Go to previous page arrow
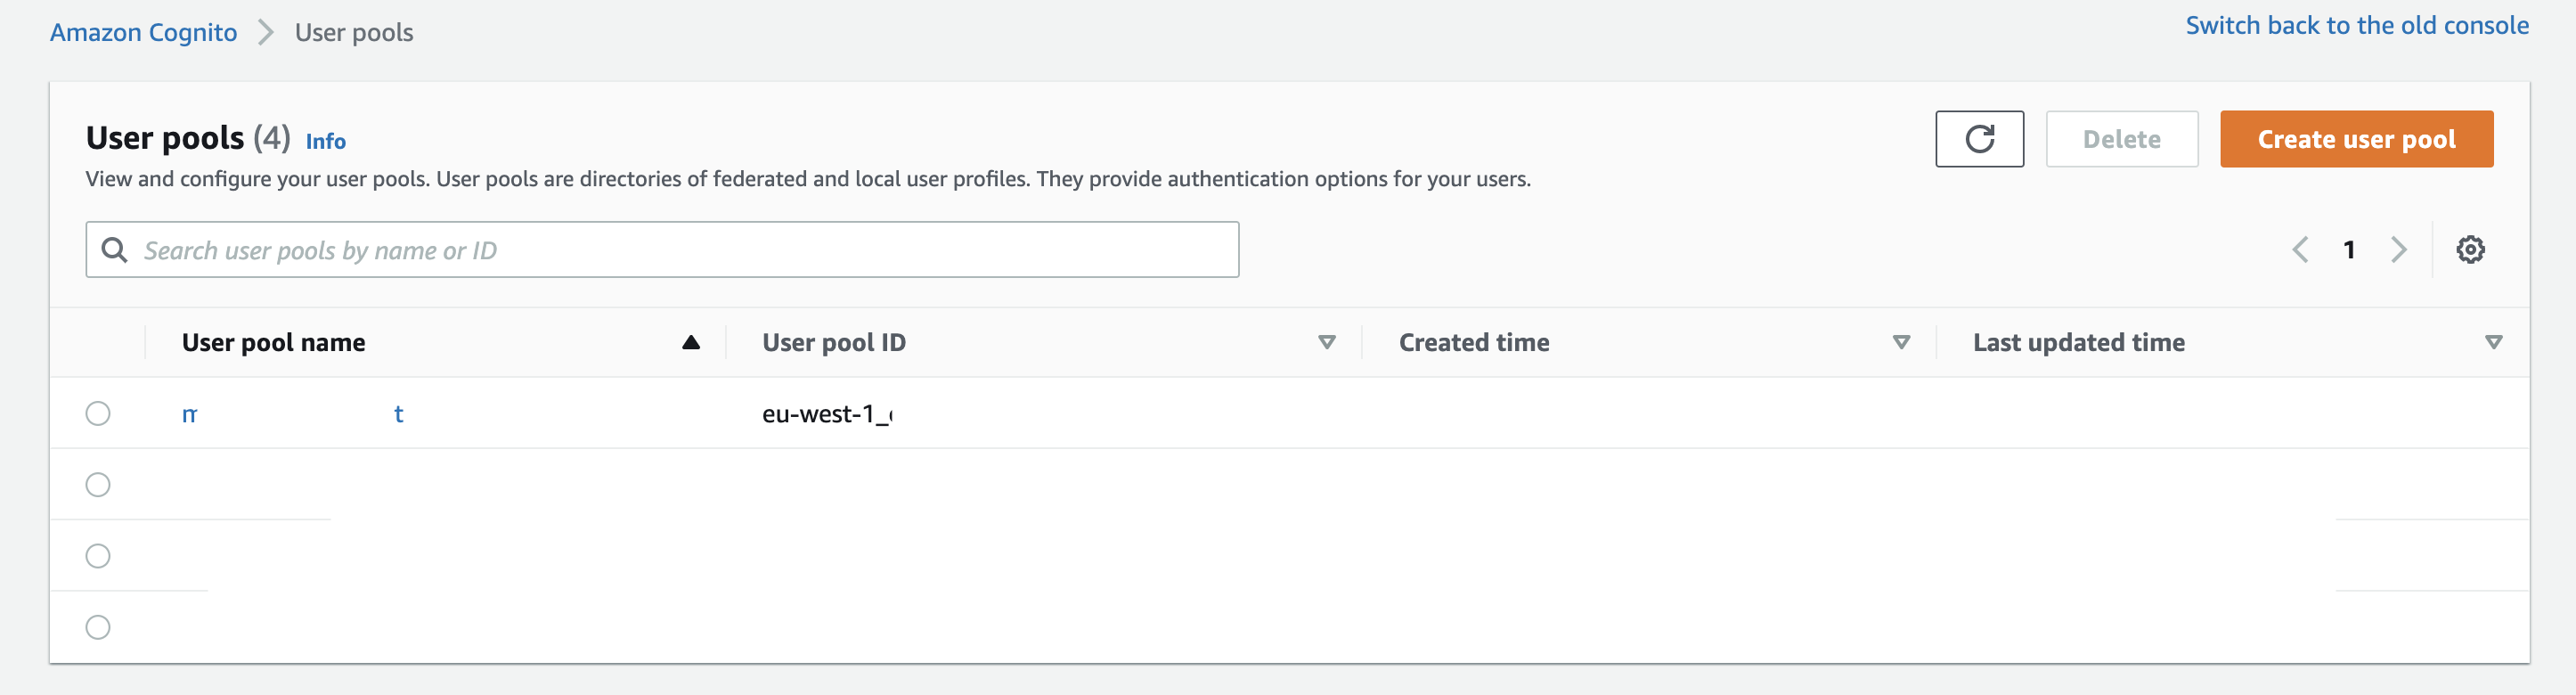 click(2300, 249)
